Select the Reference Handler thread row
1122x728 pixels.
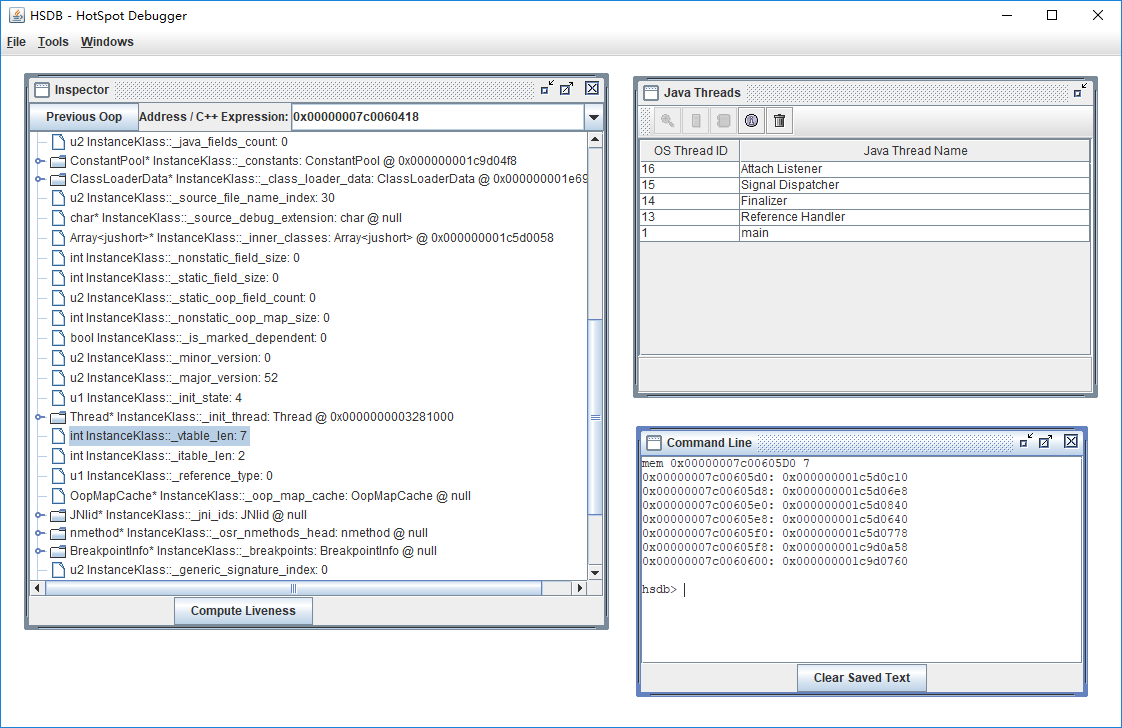point(864,217)
